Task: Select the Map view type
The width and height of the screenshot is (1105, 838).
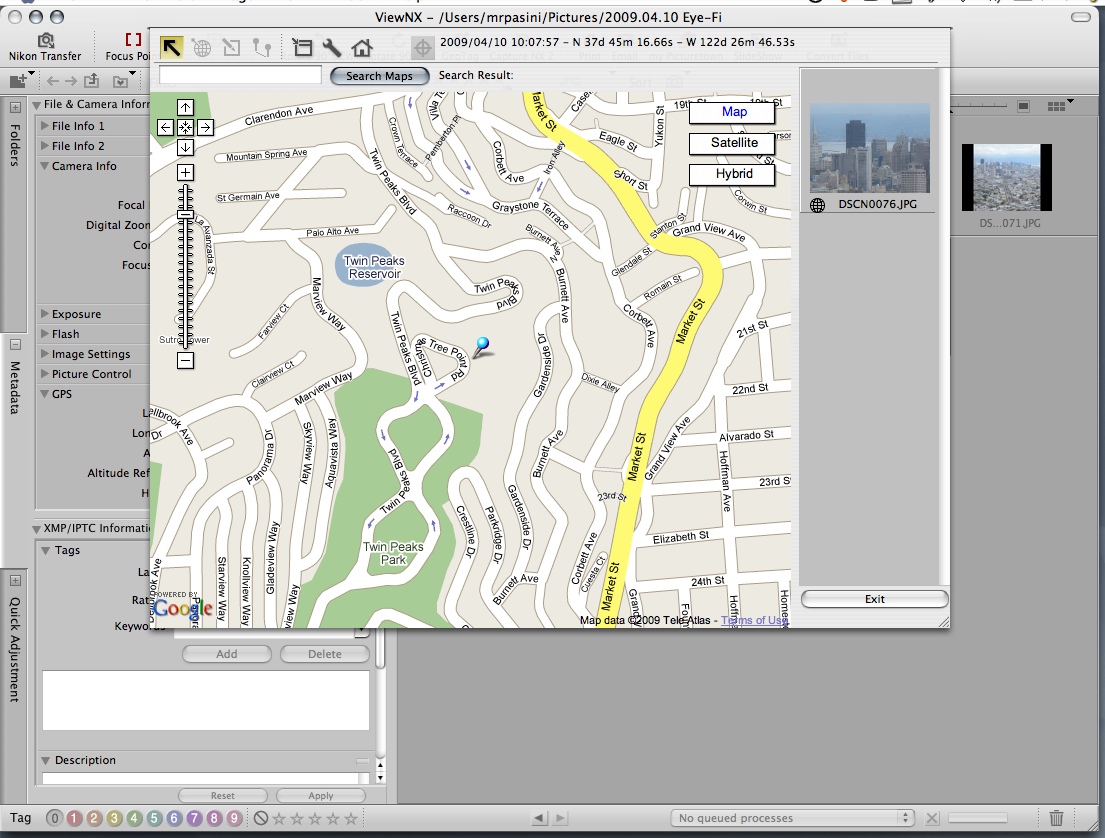Action: 733,112
